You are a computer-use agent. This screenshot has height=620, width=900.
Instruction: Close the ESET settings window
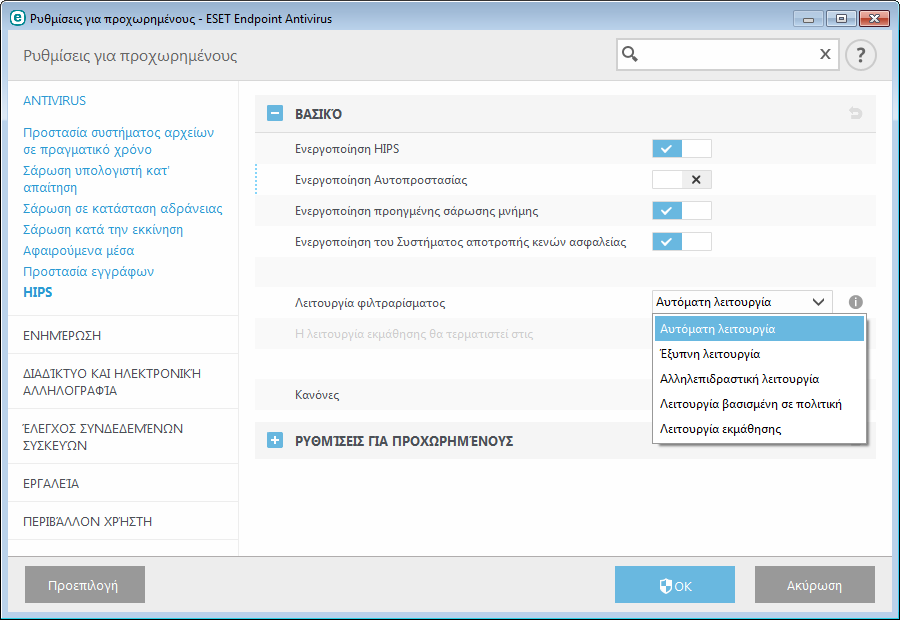coord(874,19)
